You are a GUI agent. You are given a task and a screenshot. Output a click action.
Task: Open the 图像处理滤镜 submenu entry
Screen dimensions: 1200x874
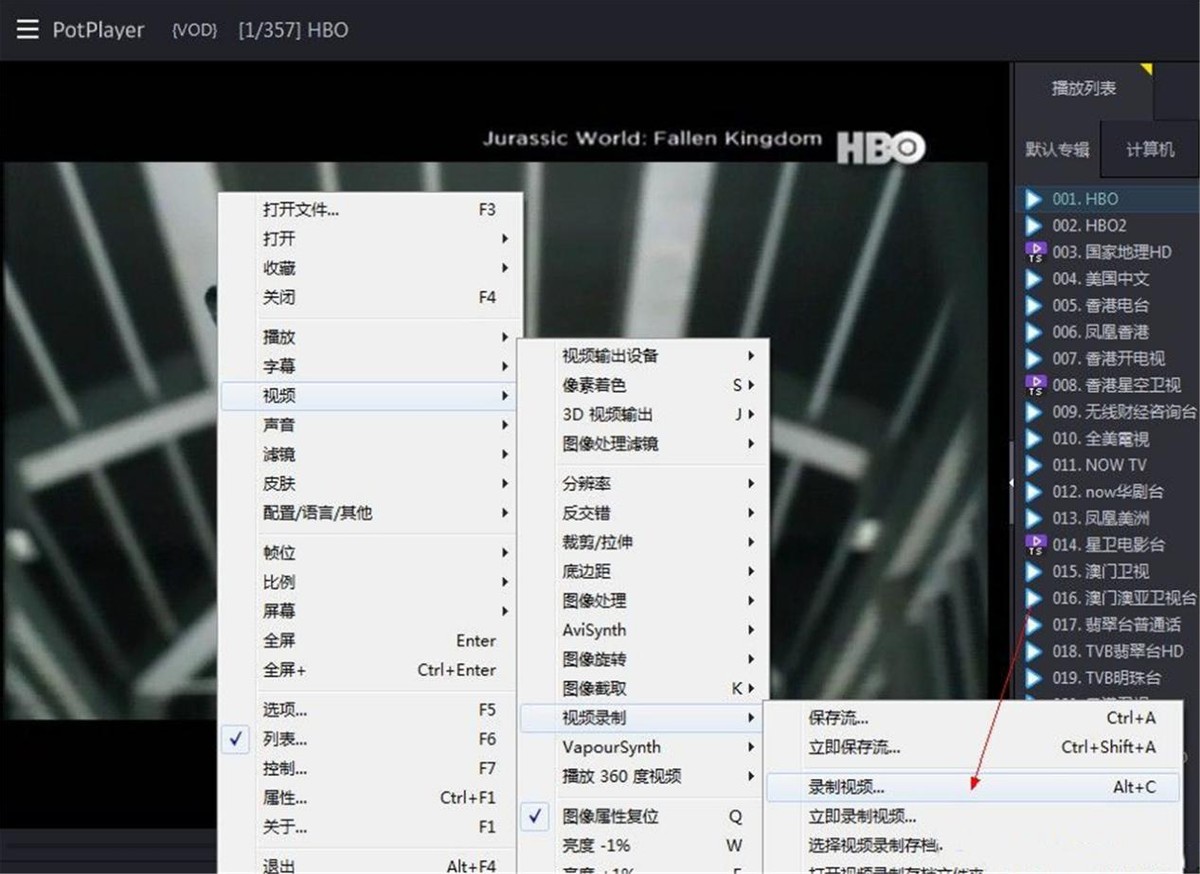(644, 443)
